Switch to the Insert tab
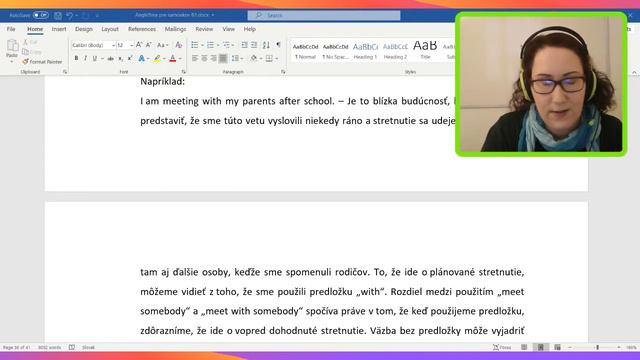 tap(59, 29)
